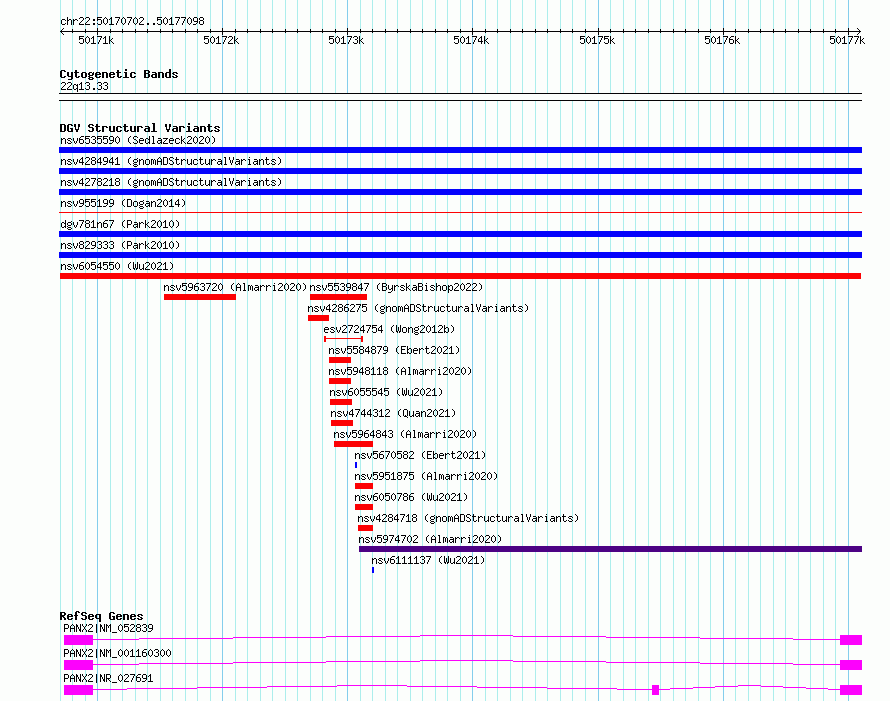This screenshot has width=890, height=701.
Task: Open nsv6111137 (Wu2021) variant label
Action: tap(429, 560)
